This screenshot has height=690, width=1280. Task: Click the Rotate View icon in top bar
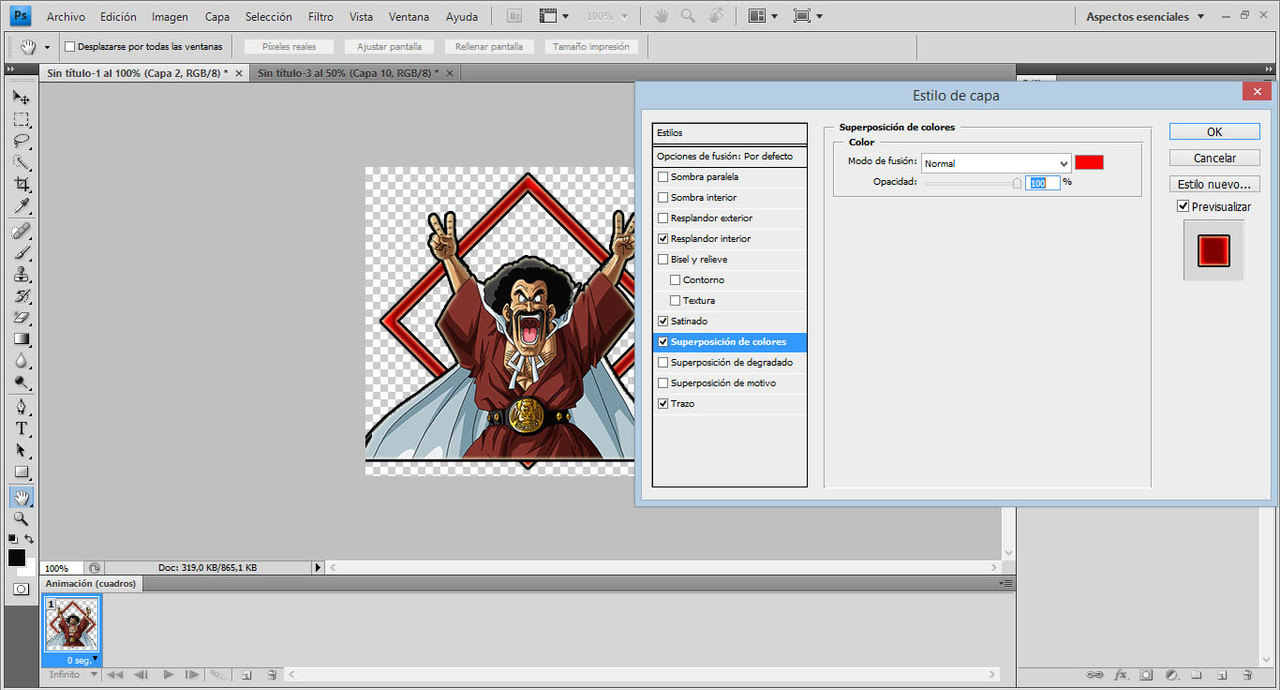pos(716,16)
